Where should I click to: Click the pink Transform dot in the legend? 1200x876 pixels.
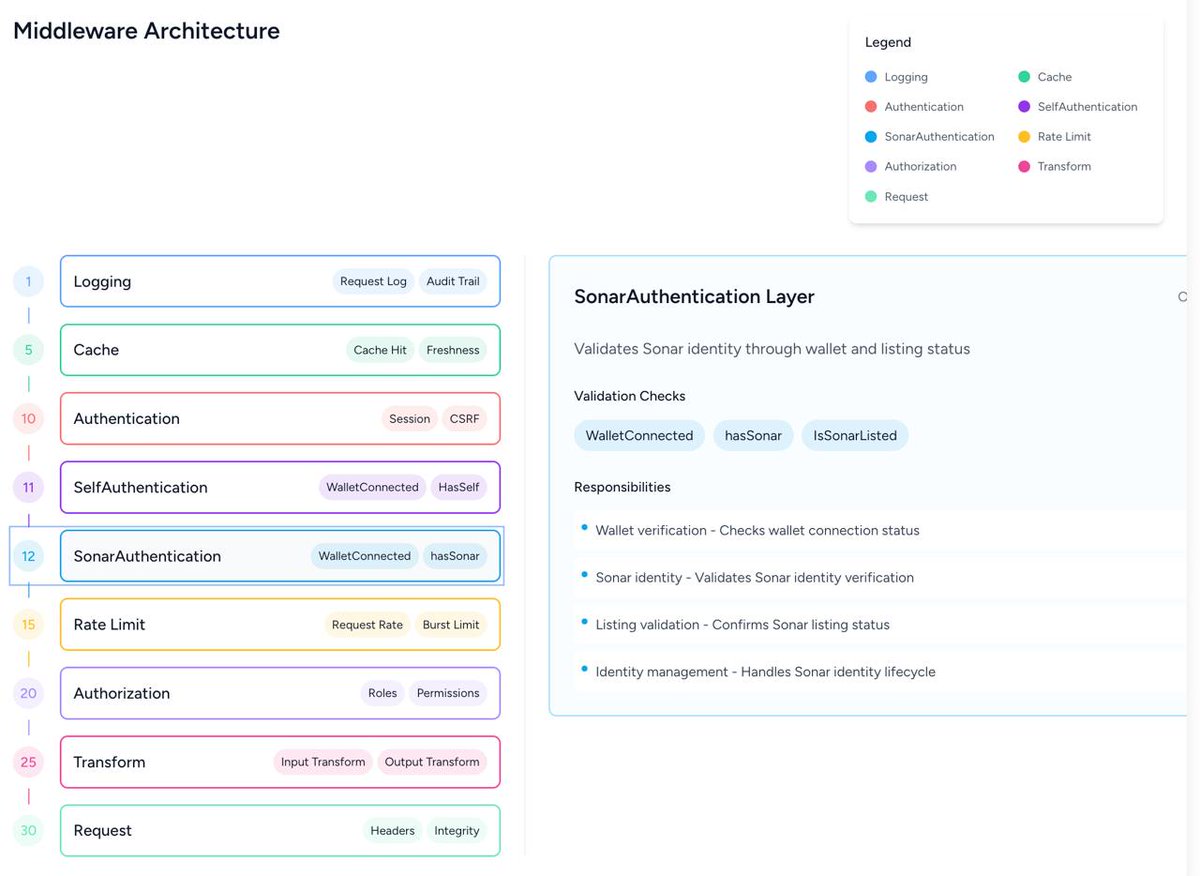pos(1023,166)
